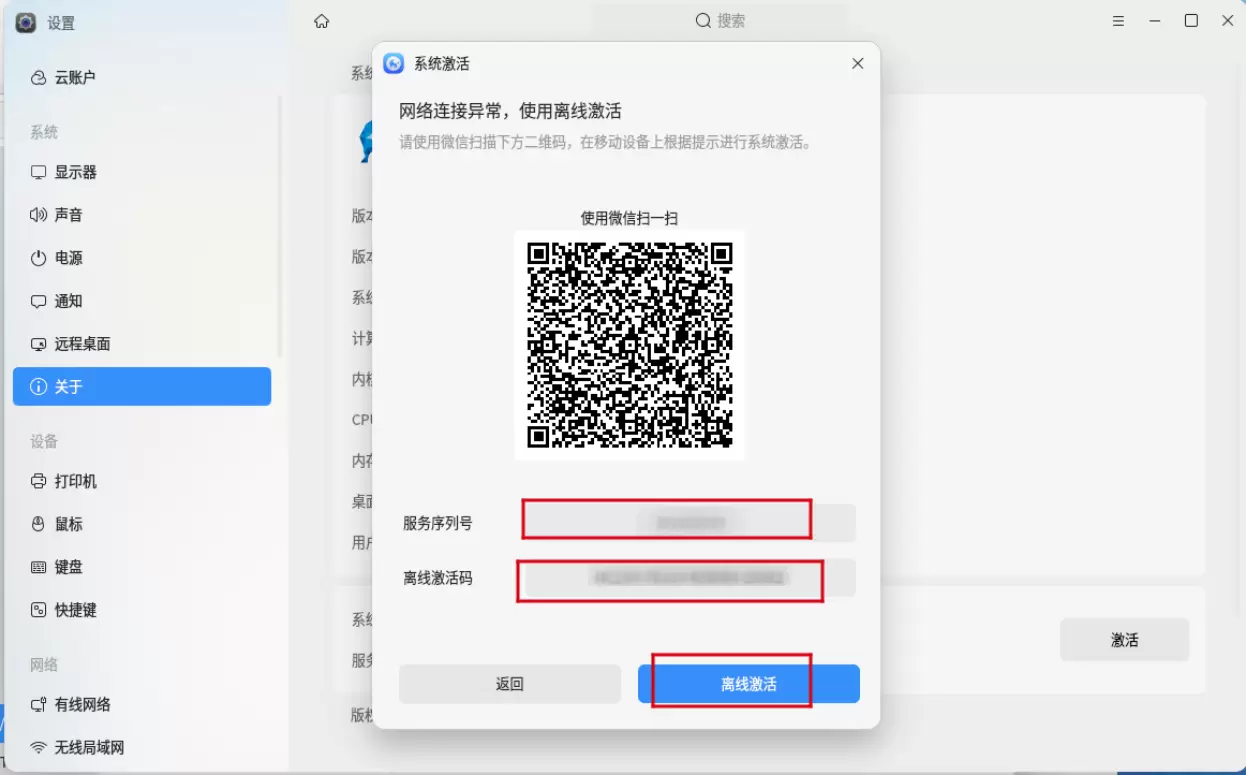
Task: Click the 网络连接异常，使用离线激活 heading
Action: tap(510, 111)
